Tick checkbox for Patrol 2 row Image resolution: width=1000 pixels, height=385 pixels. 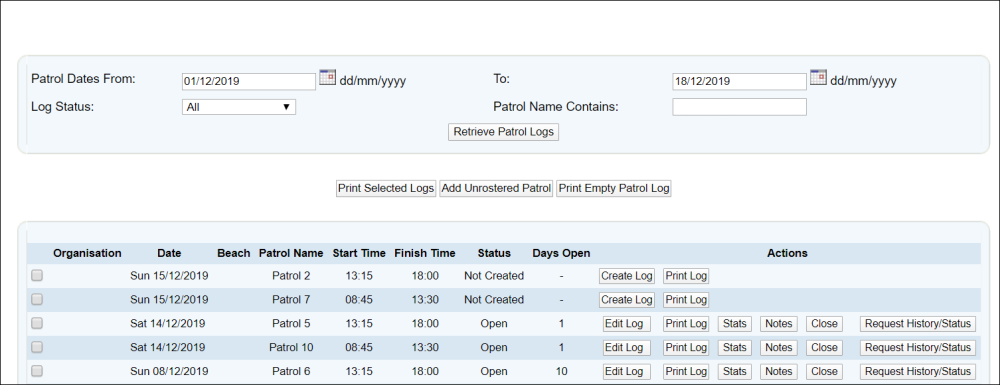(37, 275)
